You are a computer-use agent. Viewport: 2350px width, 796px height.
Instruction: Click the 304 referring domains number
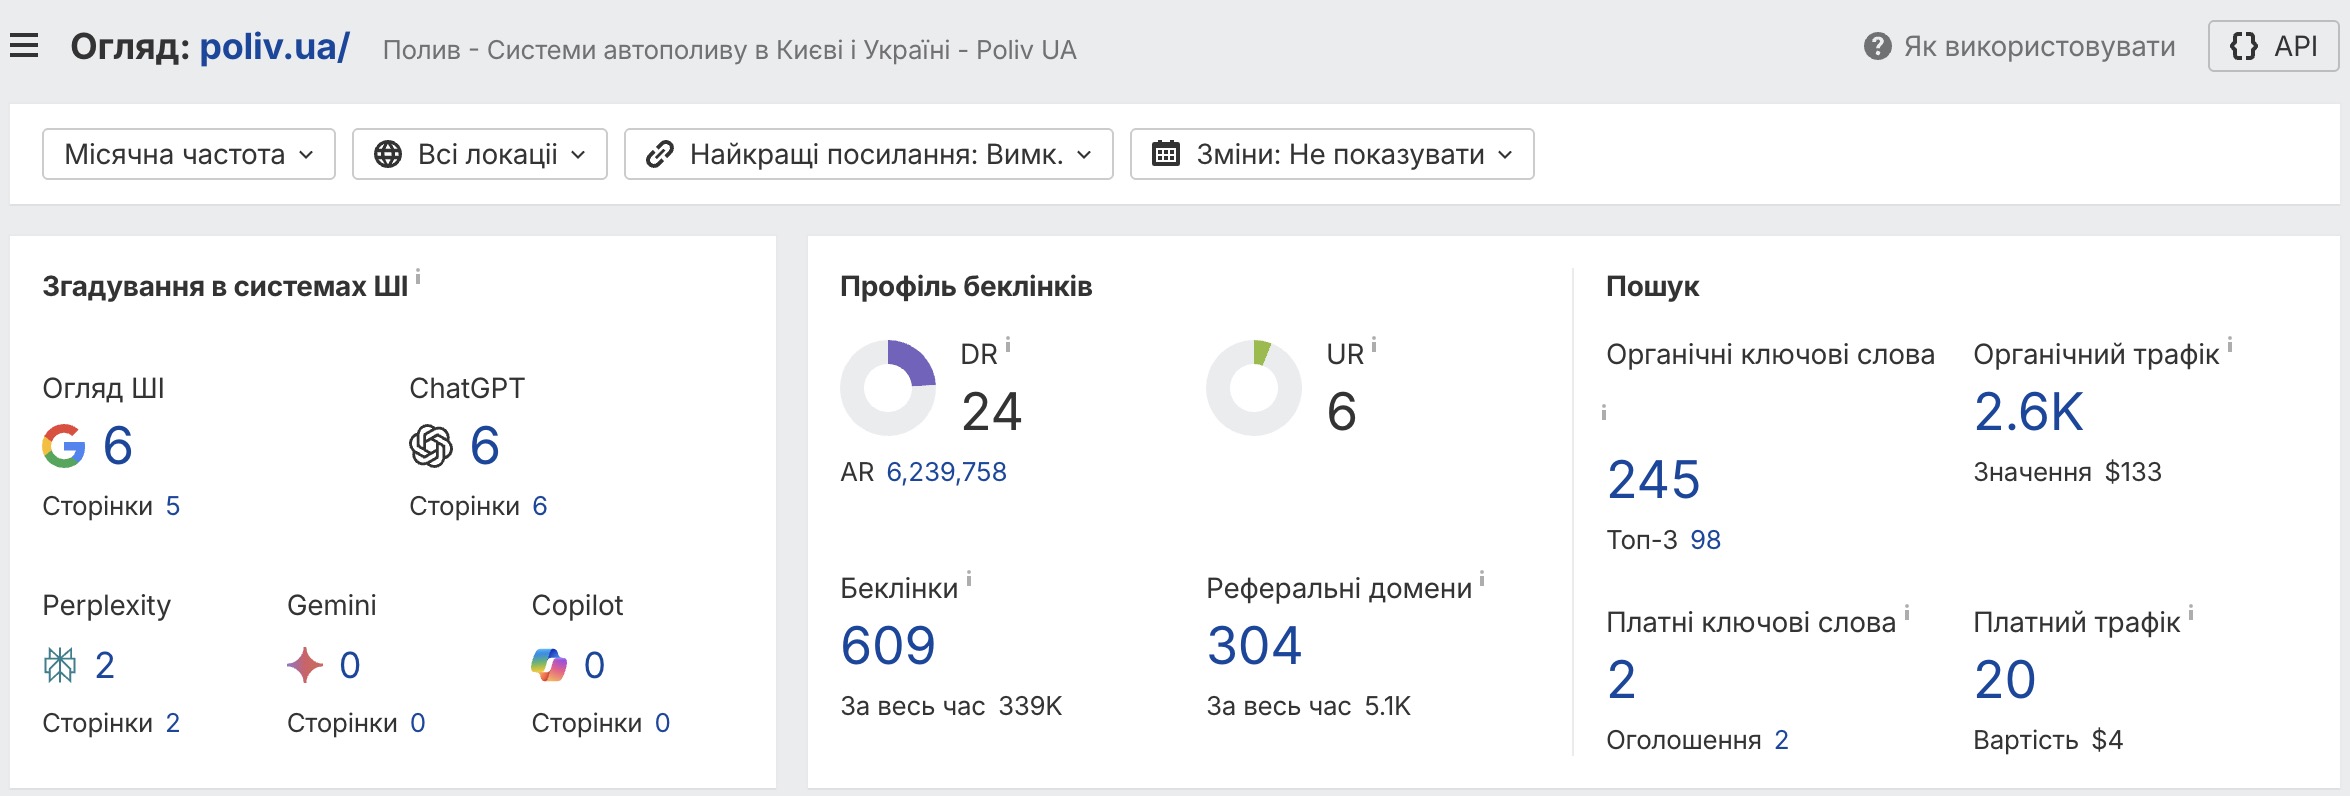pos(1254,645)
